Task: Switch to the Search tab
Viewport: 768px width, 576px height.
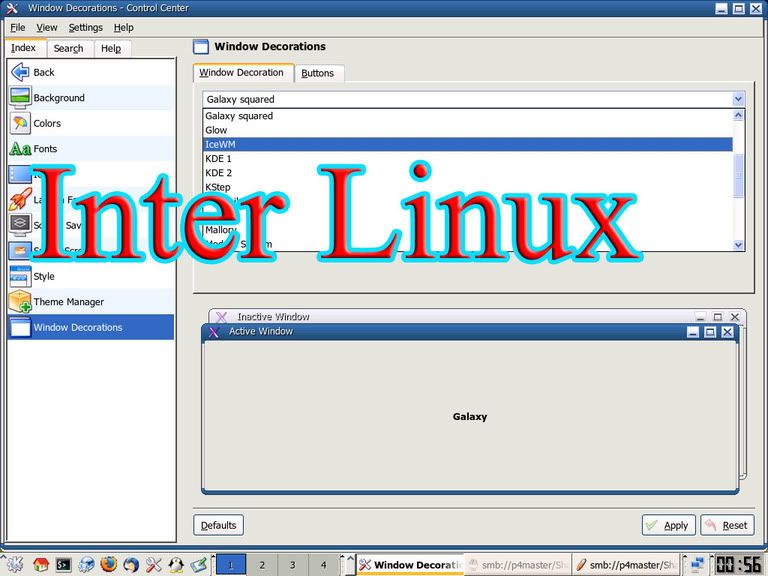Action: [69, 48]
